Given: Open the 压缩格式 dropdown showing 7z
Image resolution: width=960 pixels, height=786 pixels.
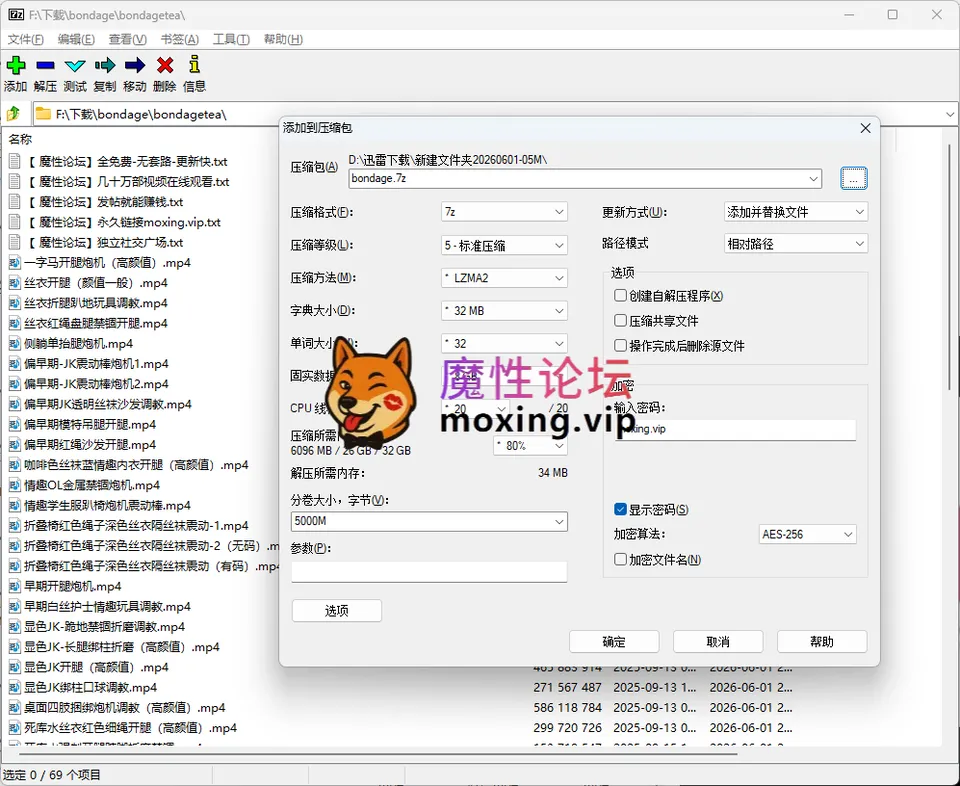Looking at the screenshot, I should tap(504, 212).
